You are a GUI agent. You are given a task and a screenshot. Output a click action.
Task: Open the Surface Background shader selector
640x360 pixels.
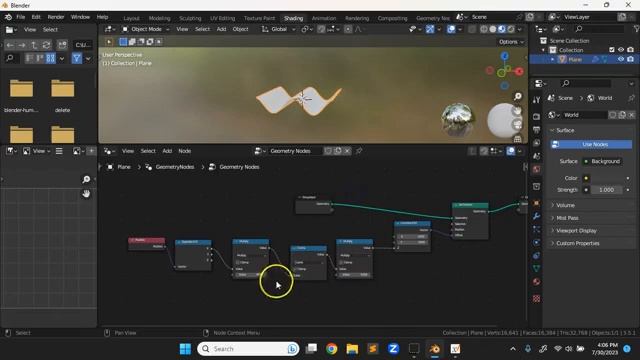(602, 161)
